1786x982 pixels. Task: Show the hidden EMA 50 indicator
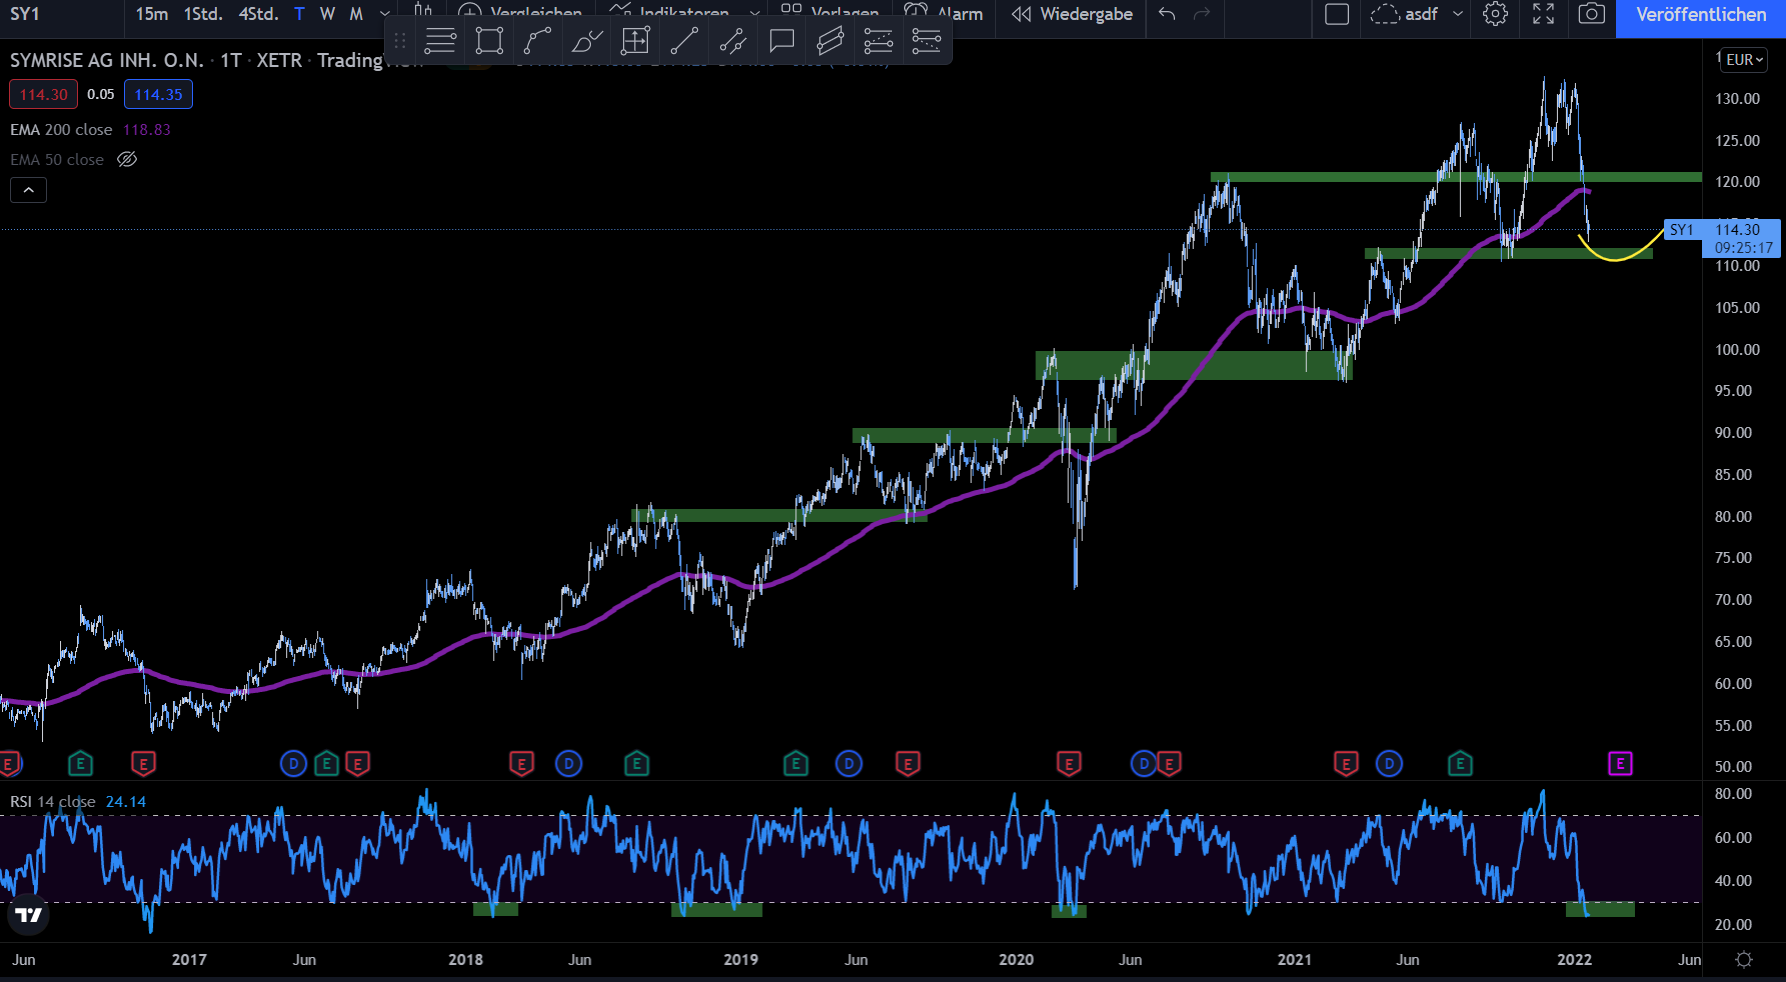127,159
